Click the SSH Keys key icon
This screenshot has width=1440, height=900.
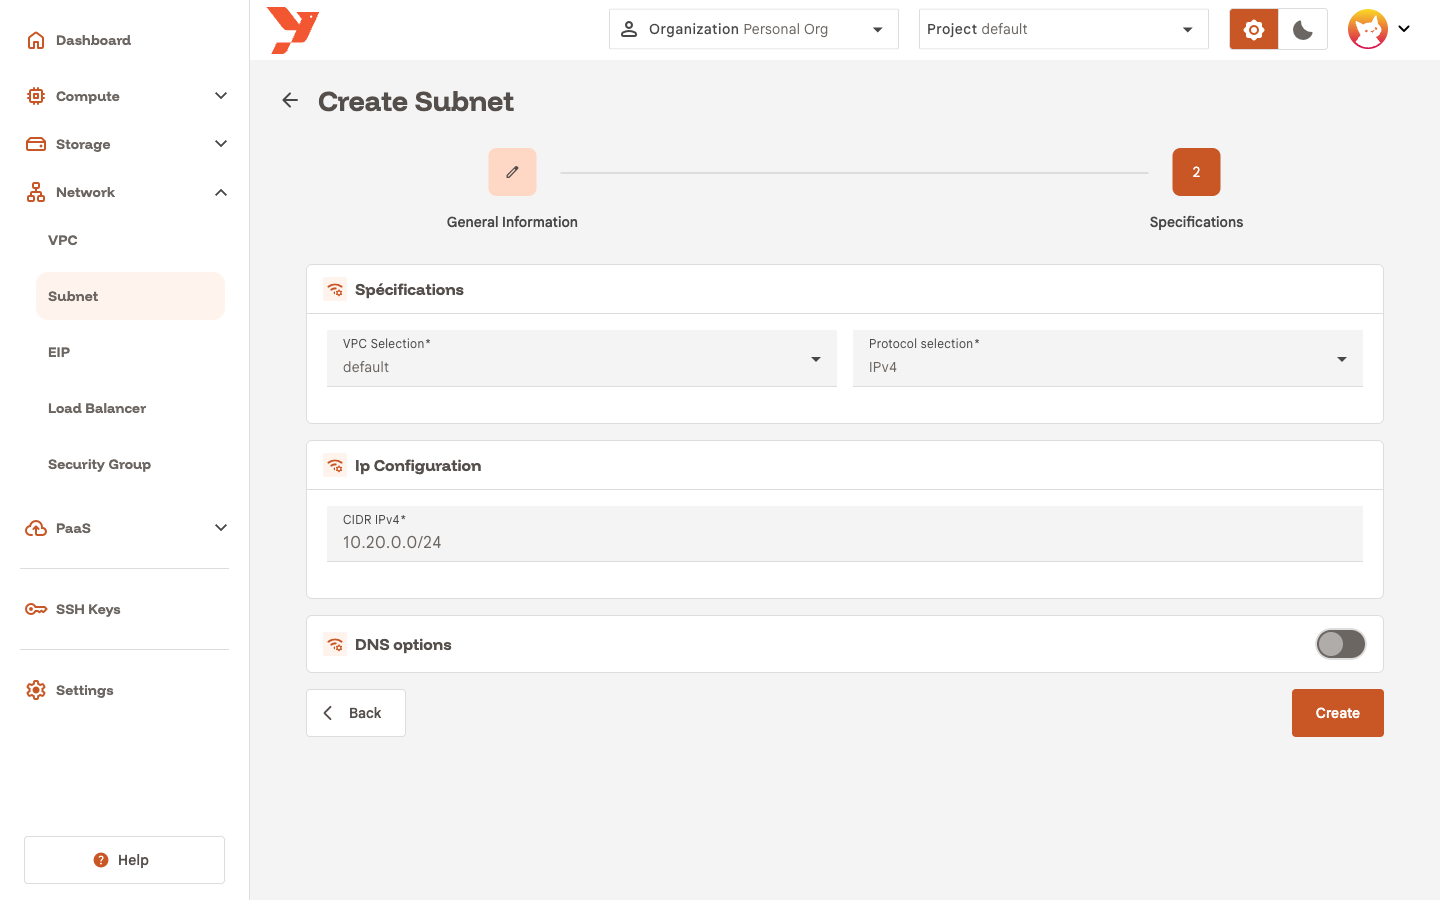point(36,609)
